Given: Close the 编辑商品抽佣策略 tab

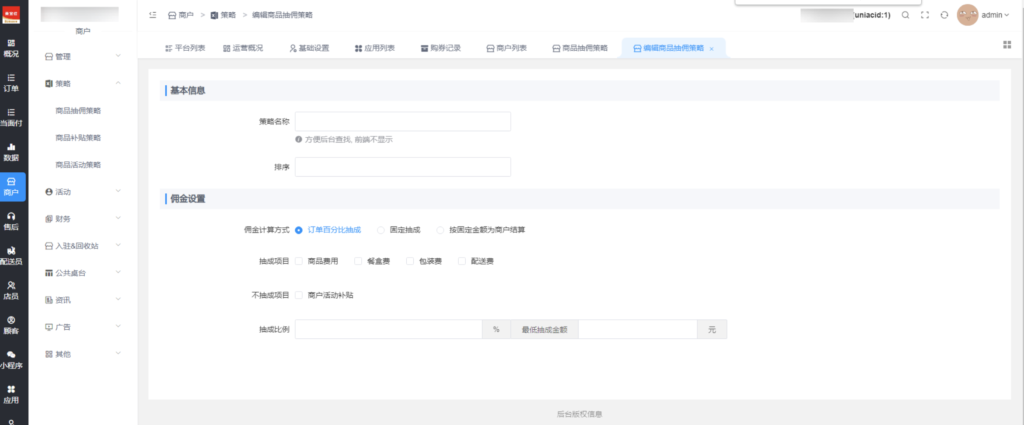Looking at the screenshot, I should 711,49.
